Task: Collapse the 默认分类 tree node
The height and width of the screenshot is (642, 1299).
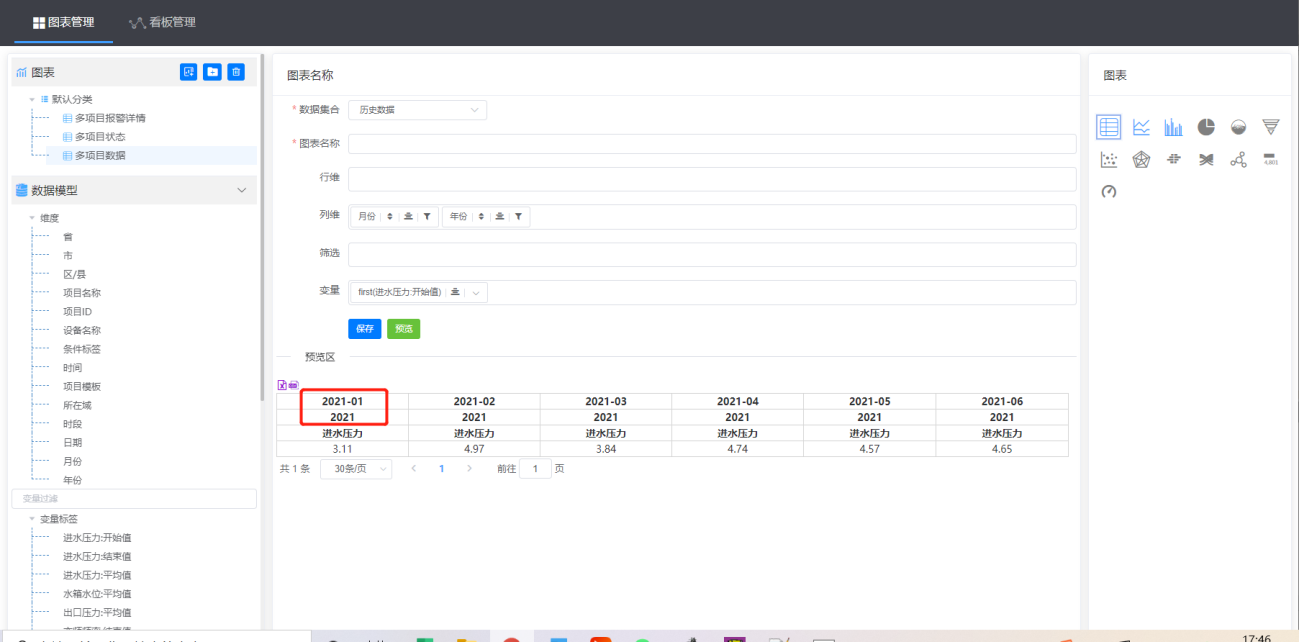Action: [32, 99]
